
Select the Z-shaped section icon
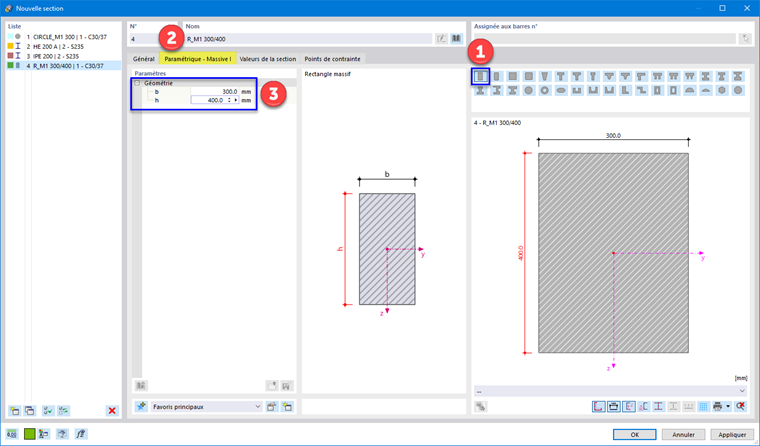(641, 90)
